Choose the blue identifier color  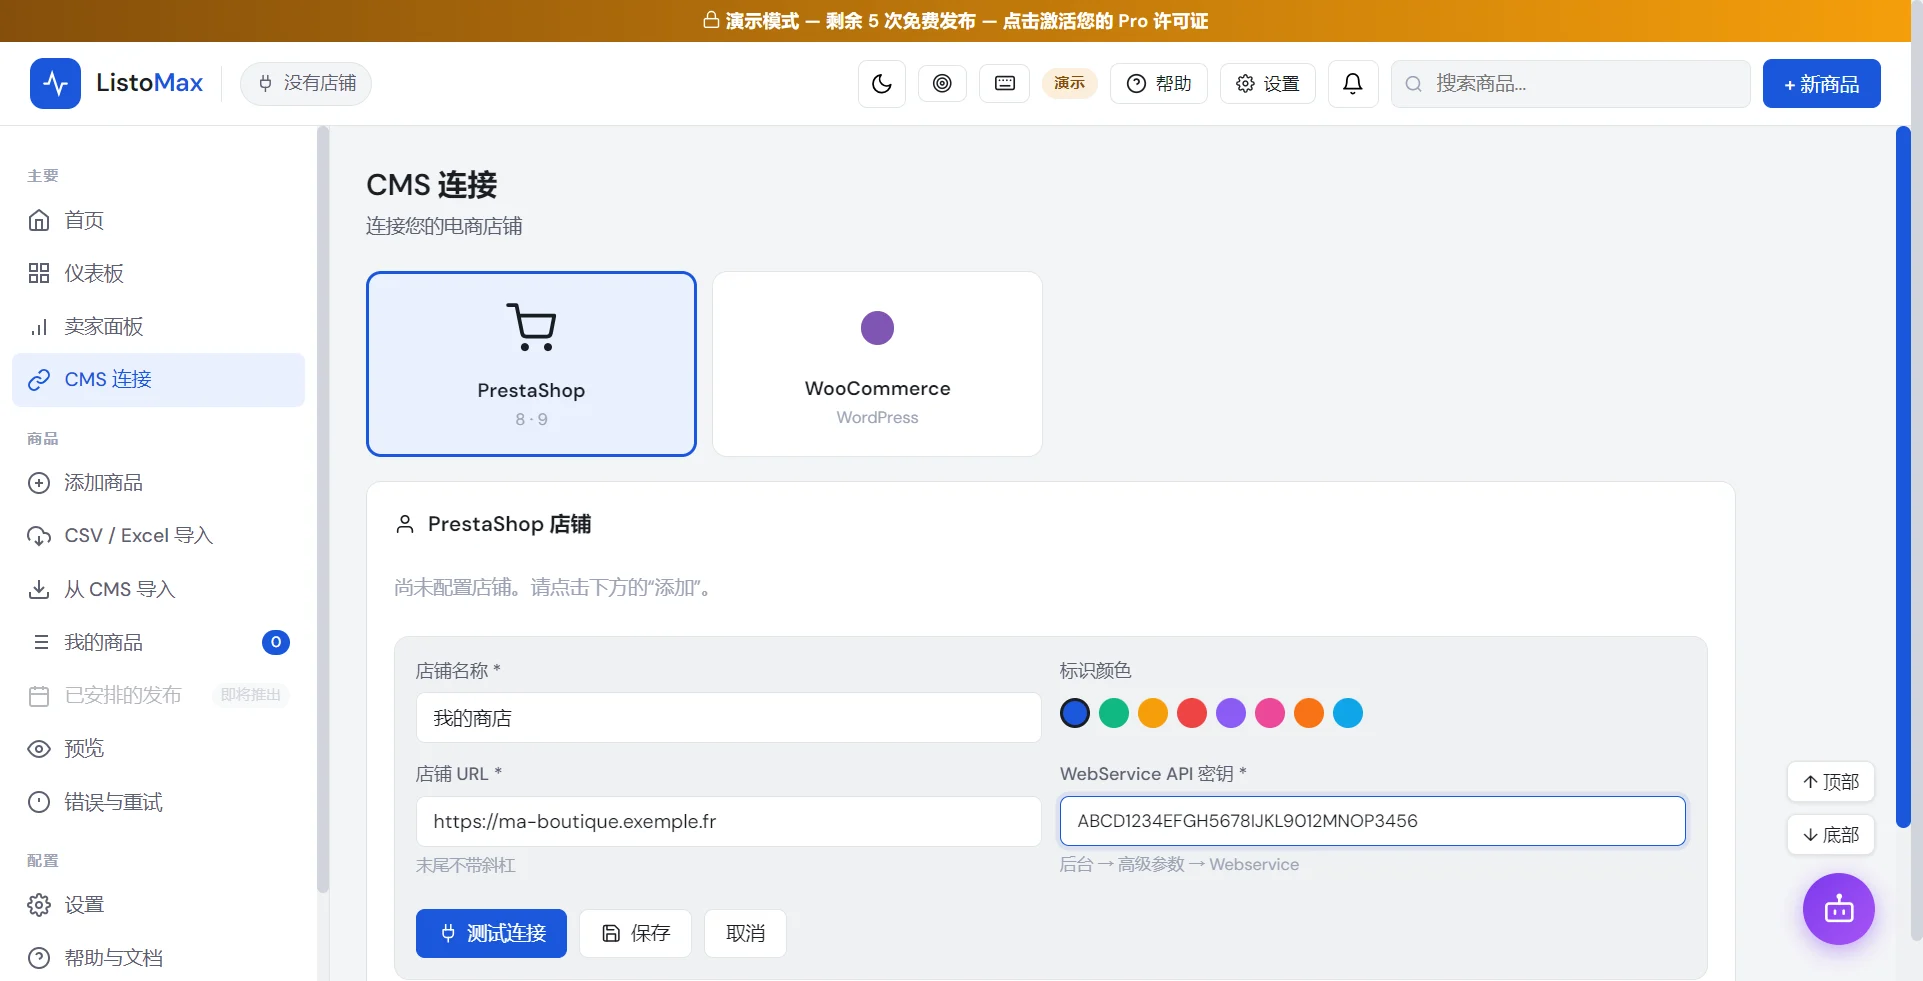1075,713
